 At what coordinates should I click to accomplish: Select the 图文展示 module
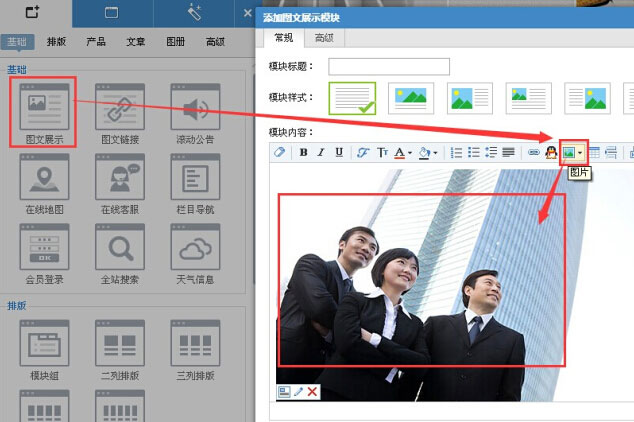(44, 114)
